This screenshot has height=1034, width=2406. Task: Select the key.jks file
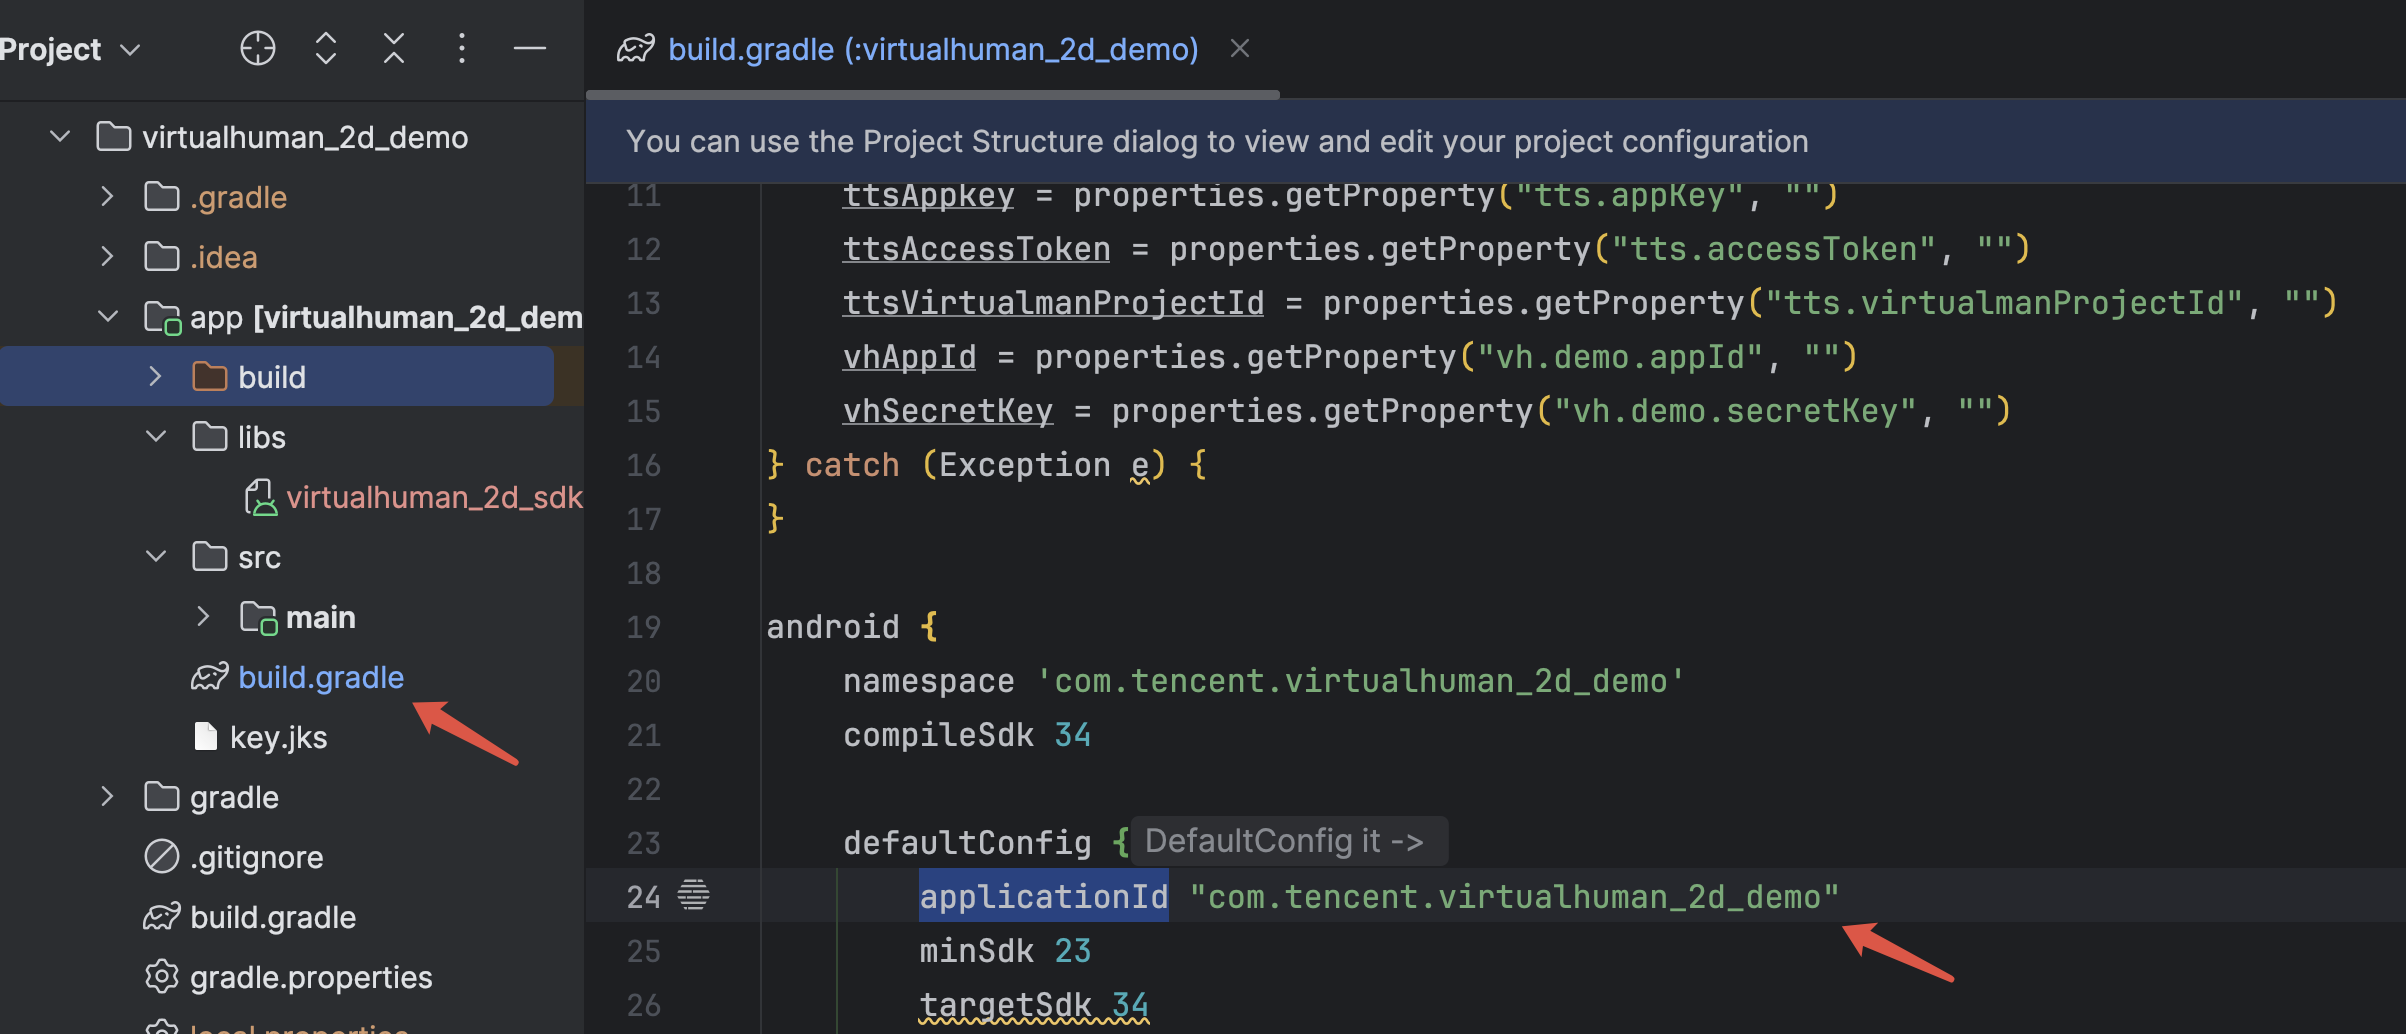pos(278,737)
